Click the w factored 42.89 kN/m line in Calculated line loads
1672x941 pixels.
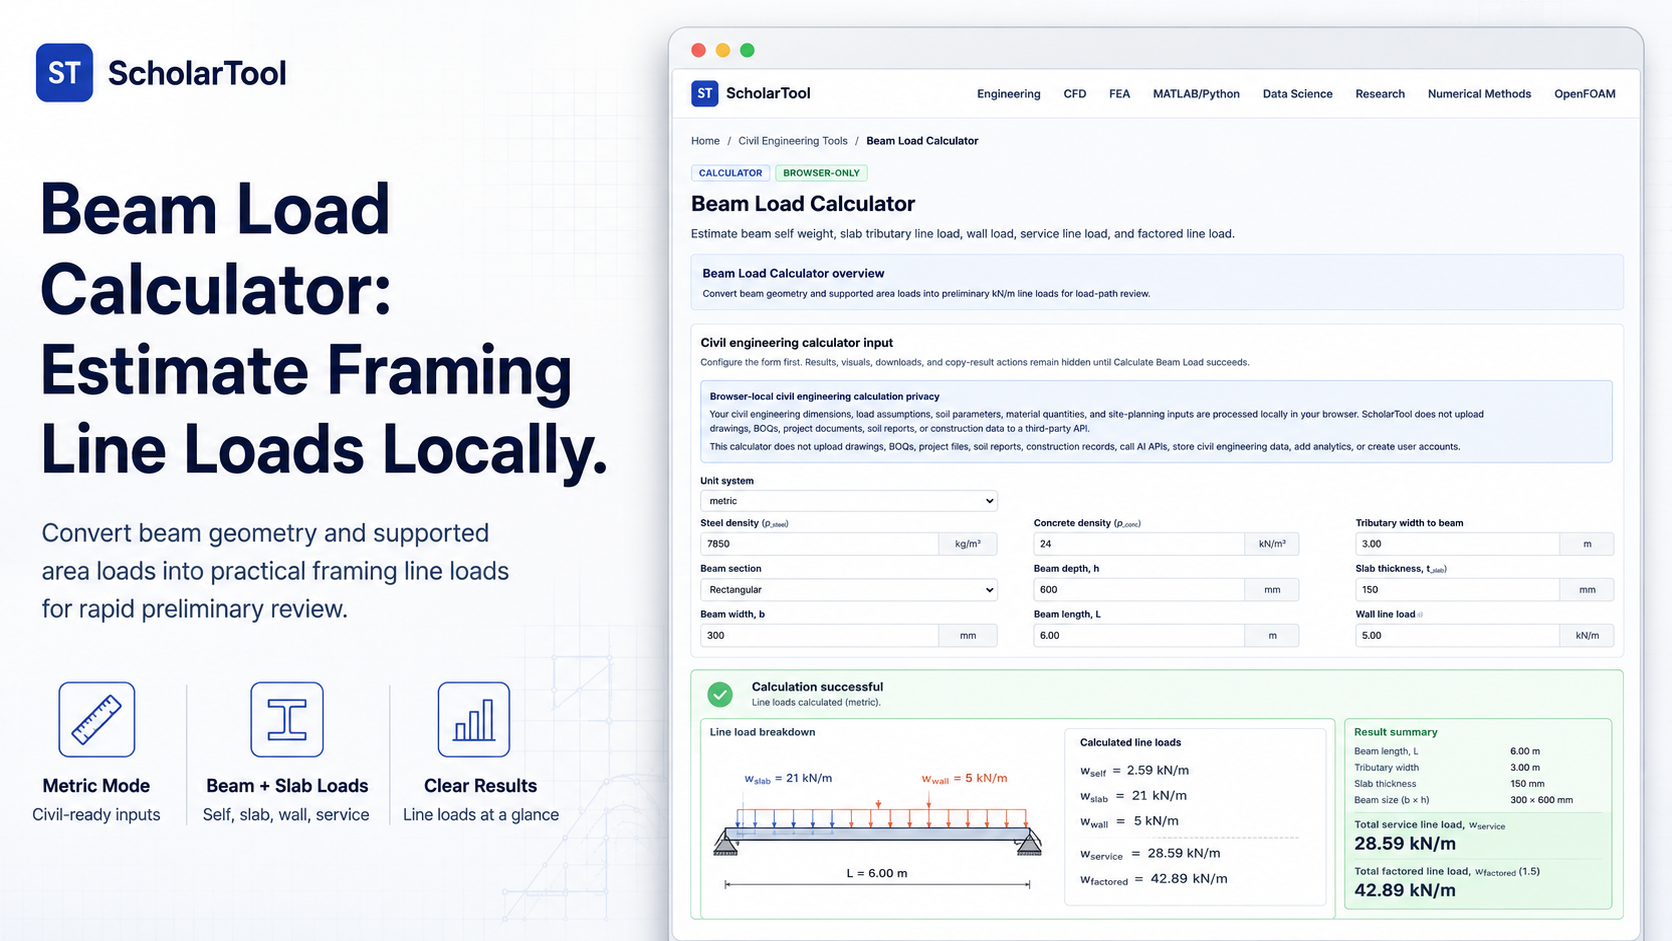tap(1153, 879)
